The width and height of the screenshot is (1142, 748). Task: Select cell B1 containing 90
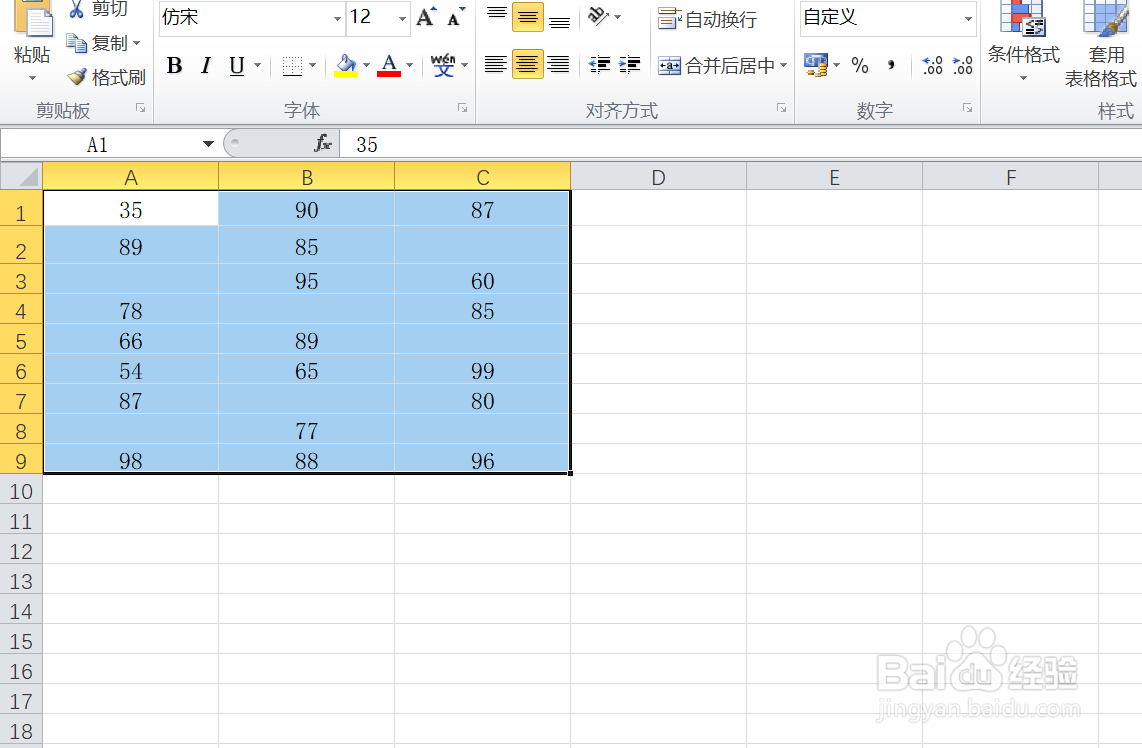(x=307, y=210)
